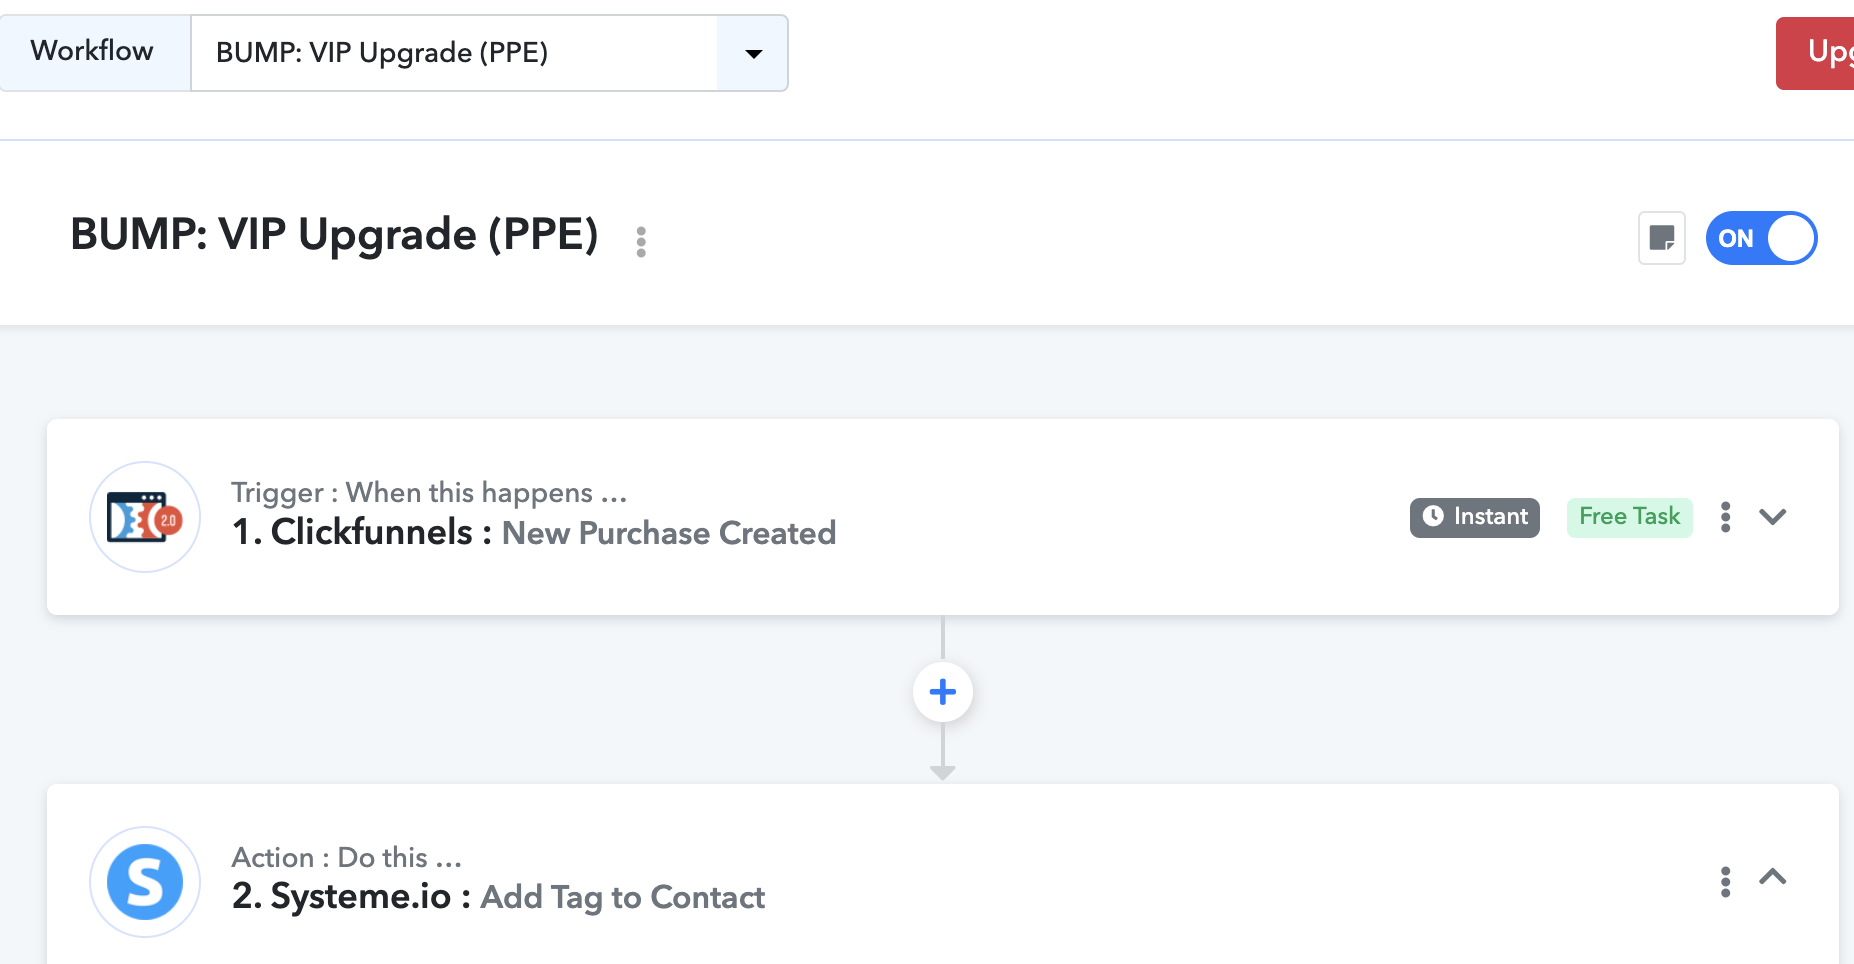Image resolution: width=1854 pixels, height=964 pixels.
Task: Click the Free Task badge
Action: [1629, 517]
